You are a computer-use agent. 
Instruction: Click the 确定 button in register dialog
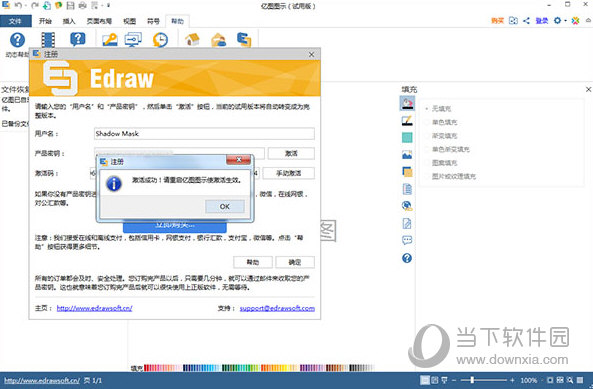pos(295,262)
